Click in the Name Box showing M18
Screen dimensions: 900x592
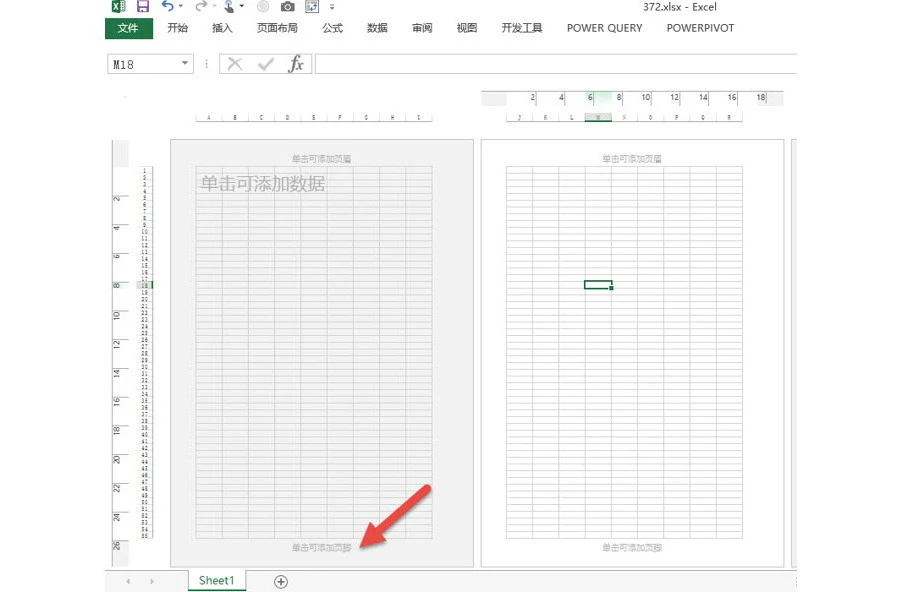(143, 64)
